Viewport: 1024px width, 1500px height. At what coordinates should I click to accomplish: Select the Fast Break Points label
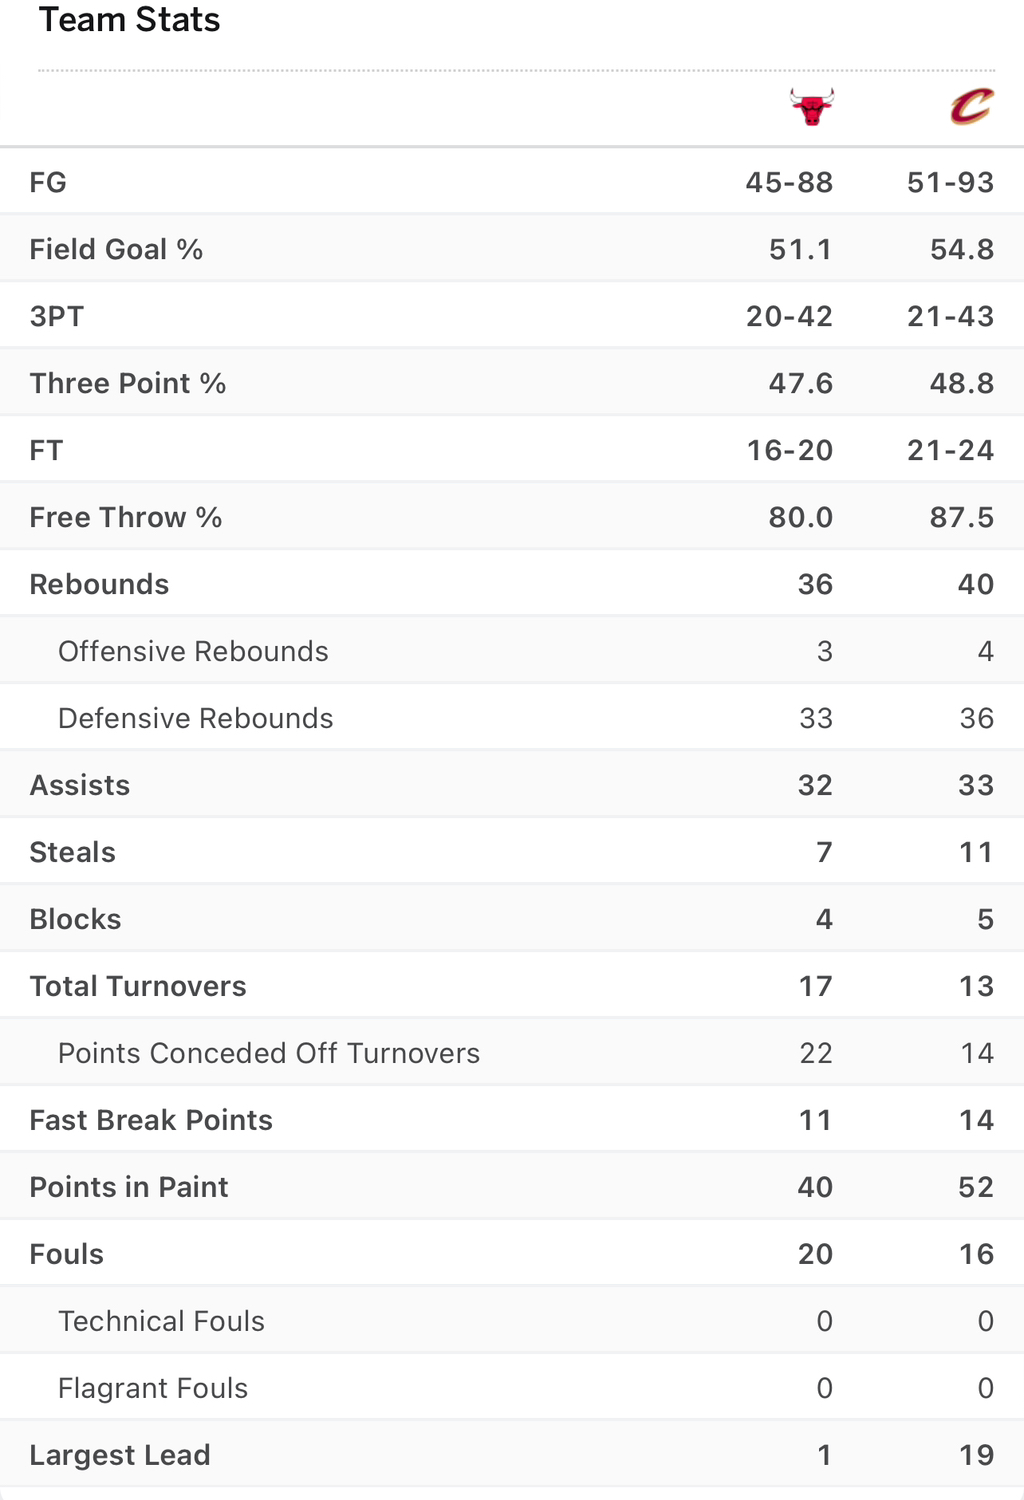click(x=151, y=1120)
